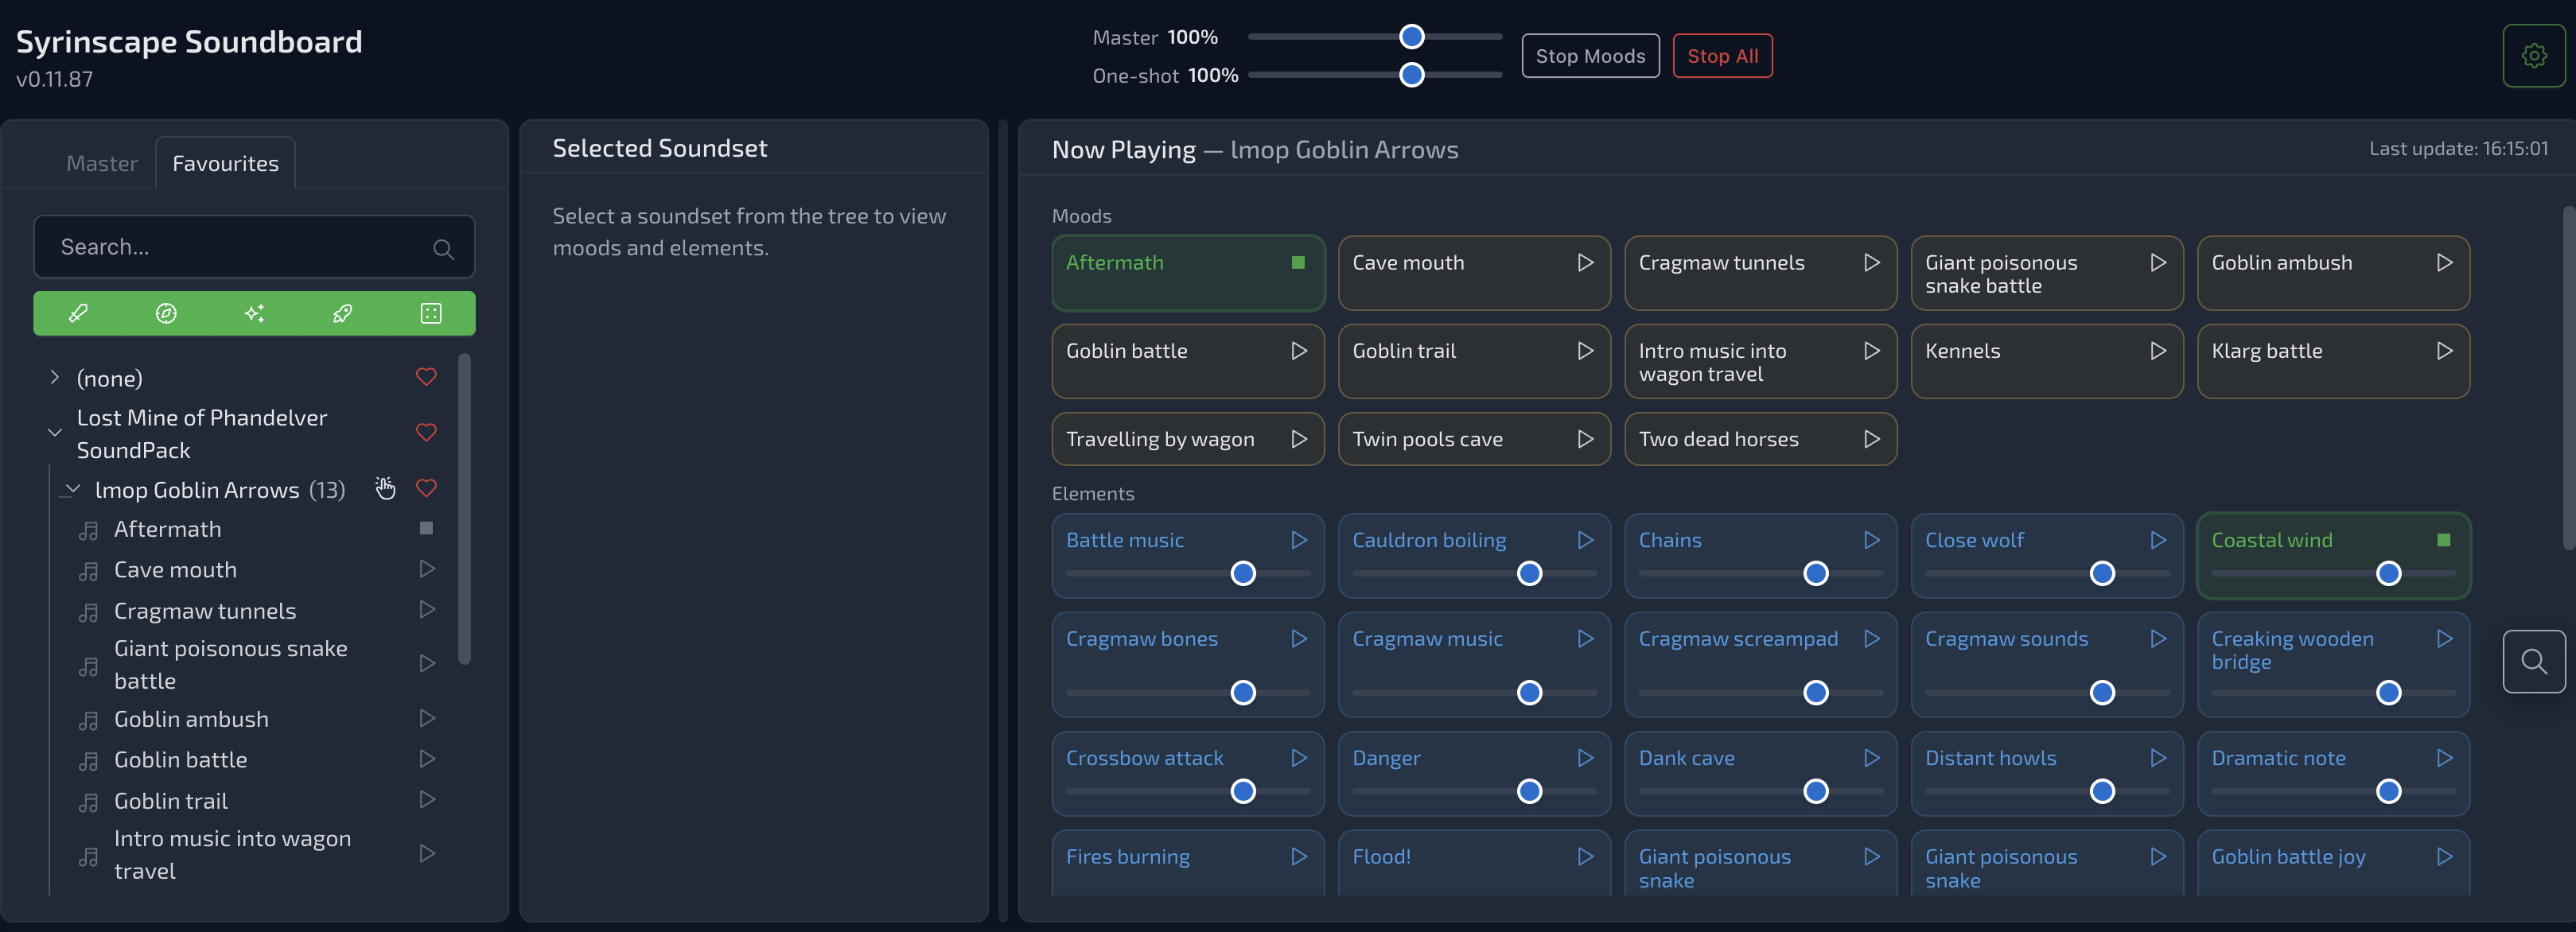Click the magnifier search button at right
The image size is (2576, 932).
2533,661
